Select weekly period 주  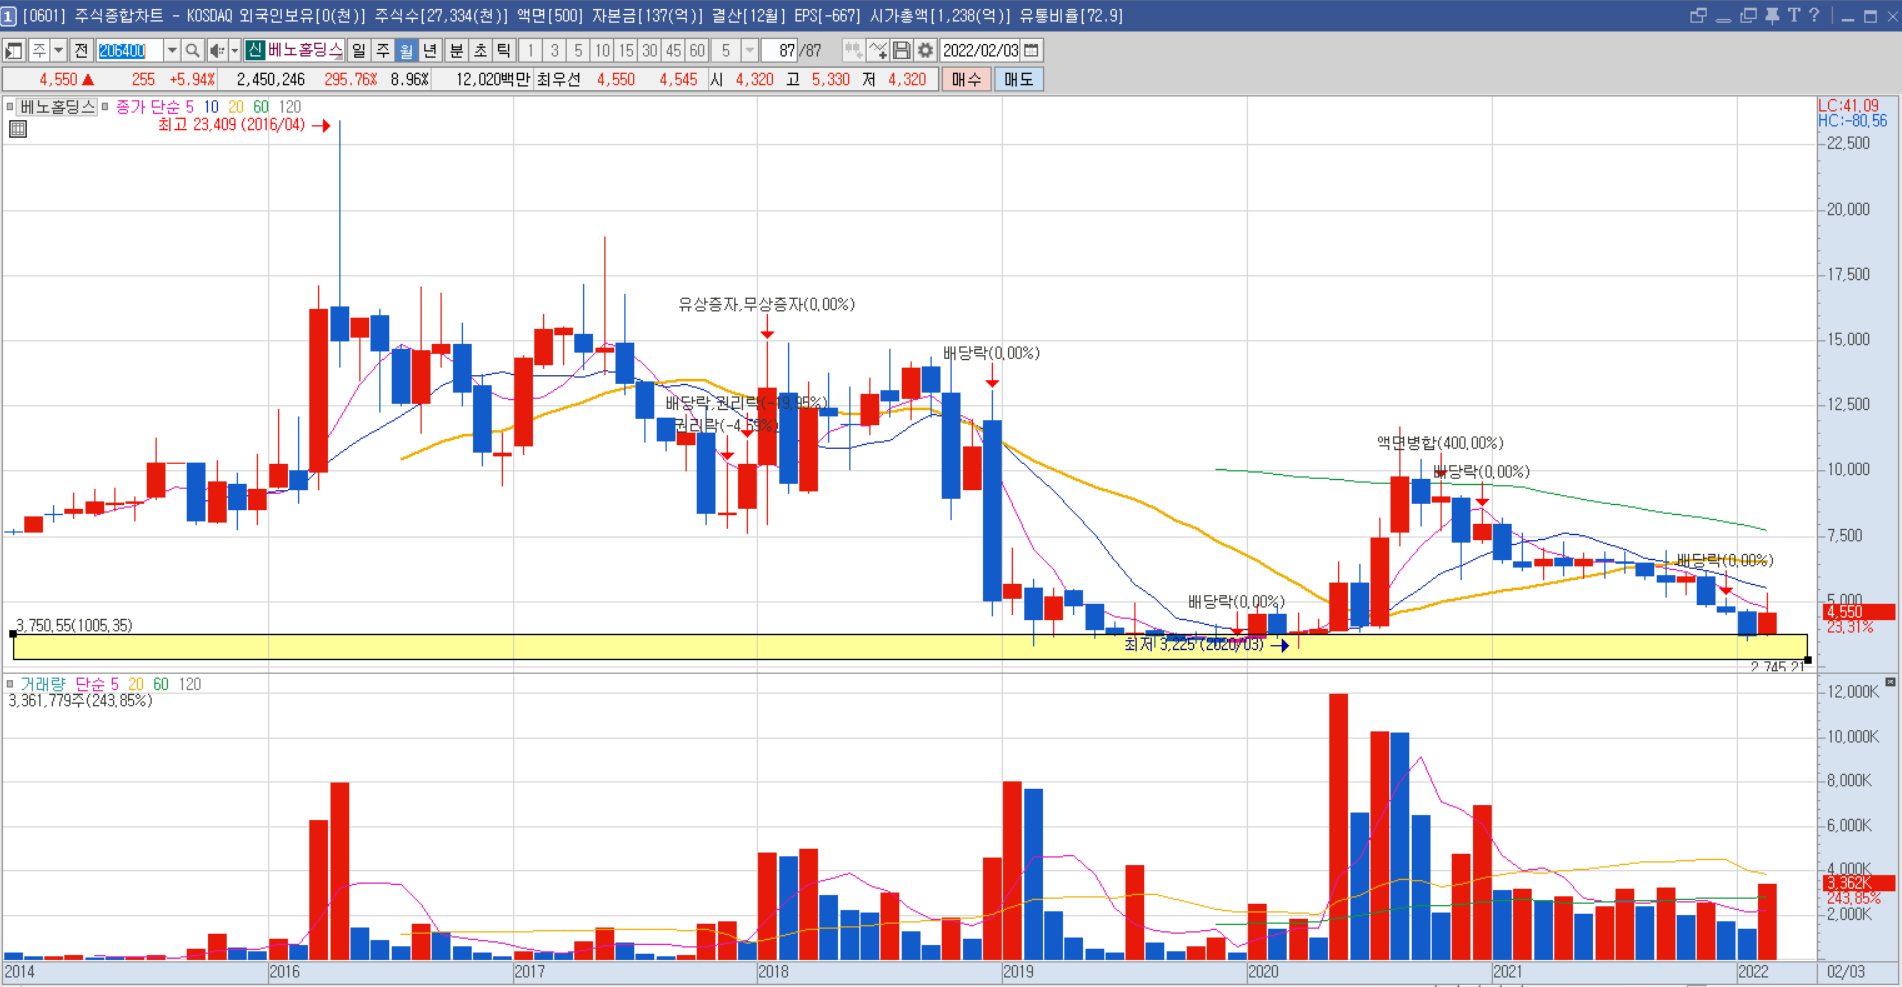pos(383,50)
